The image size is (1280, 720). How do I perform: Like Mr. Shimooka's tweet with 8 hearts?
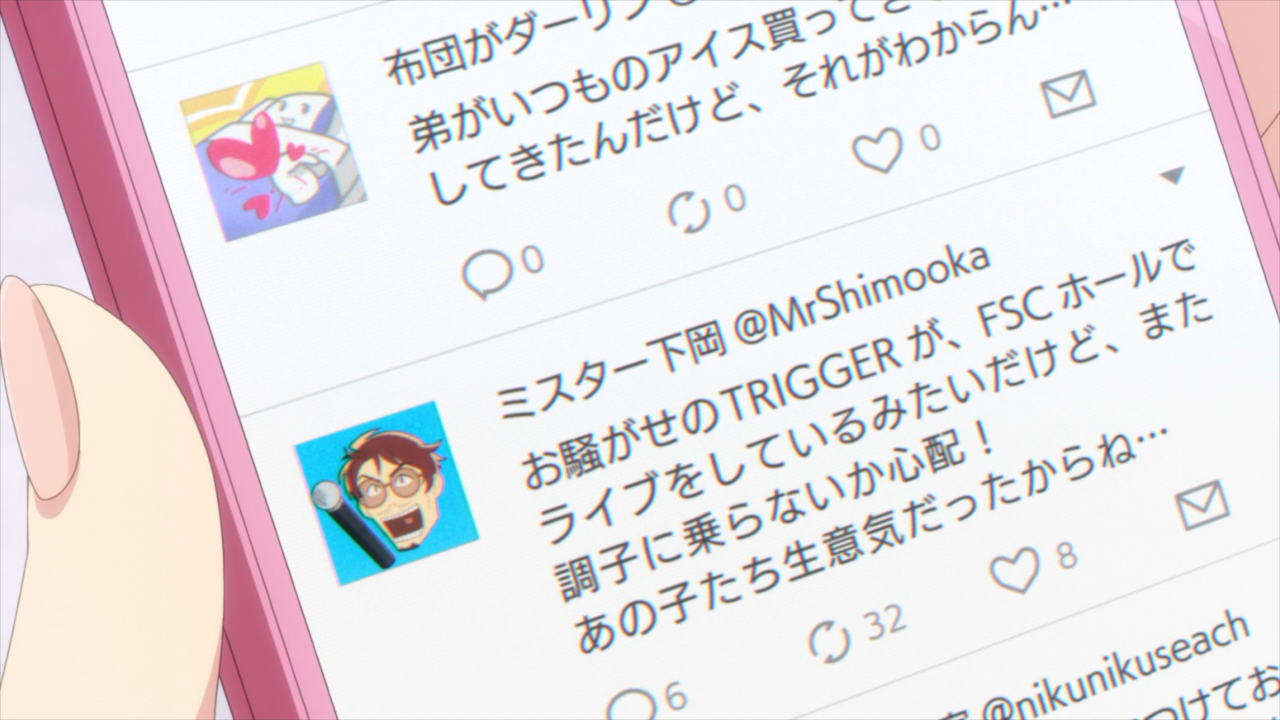click(x=1016, y=569)
